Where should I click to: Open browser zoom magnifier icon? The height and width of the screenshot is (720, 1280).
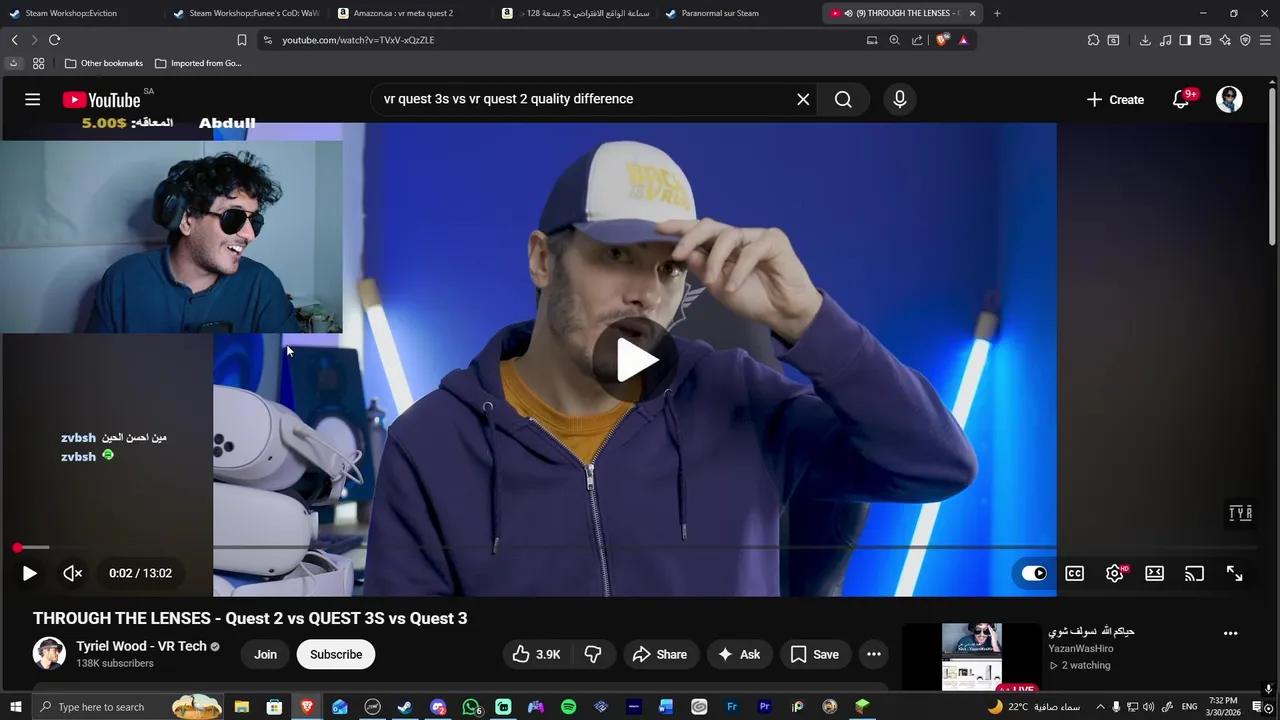[x=894, y=40]
